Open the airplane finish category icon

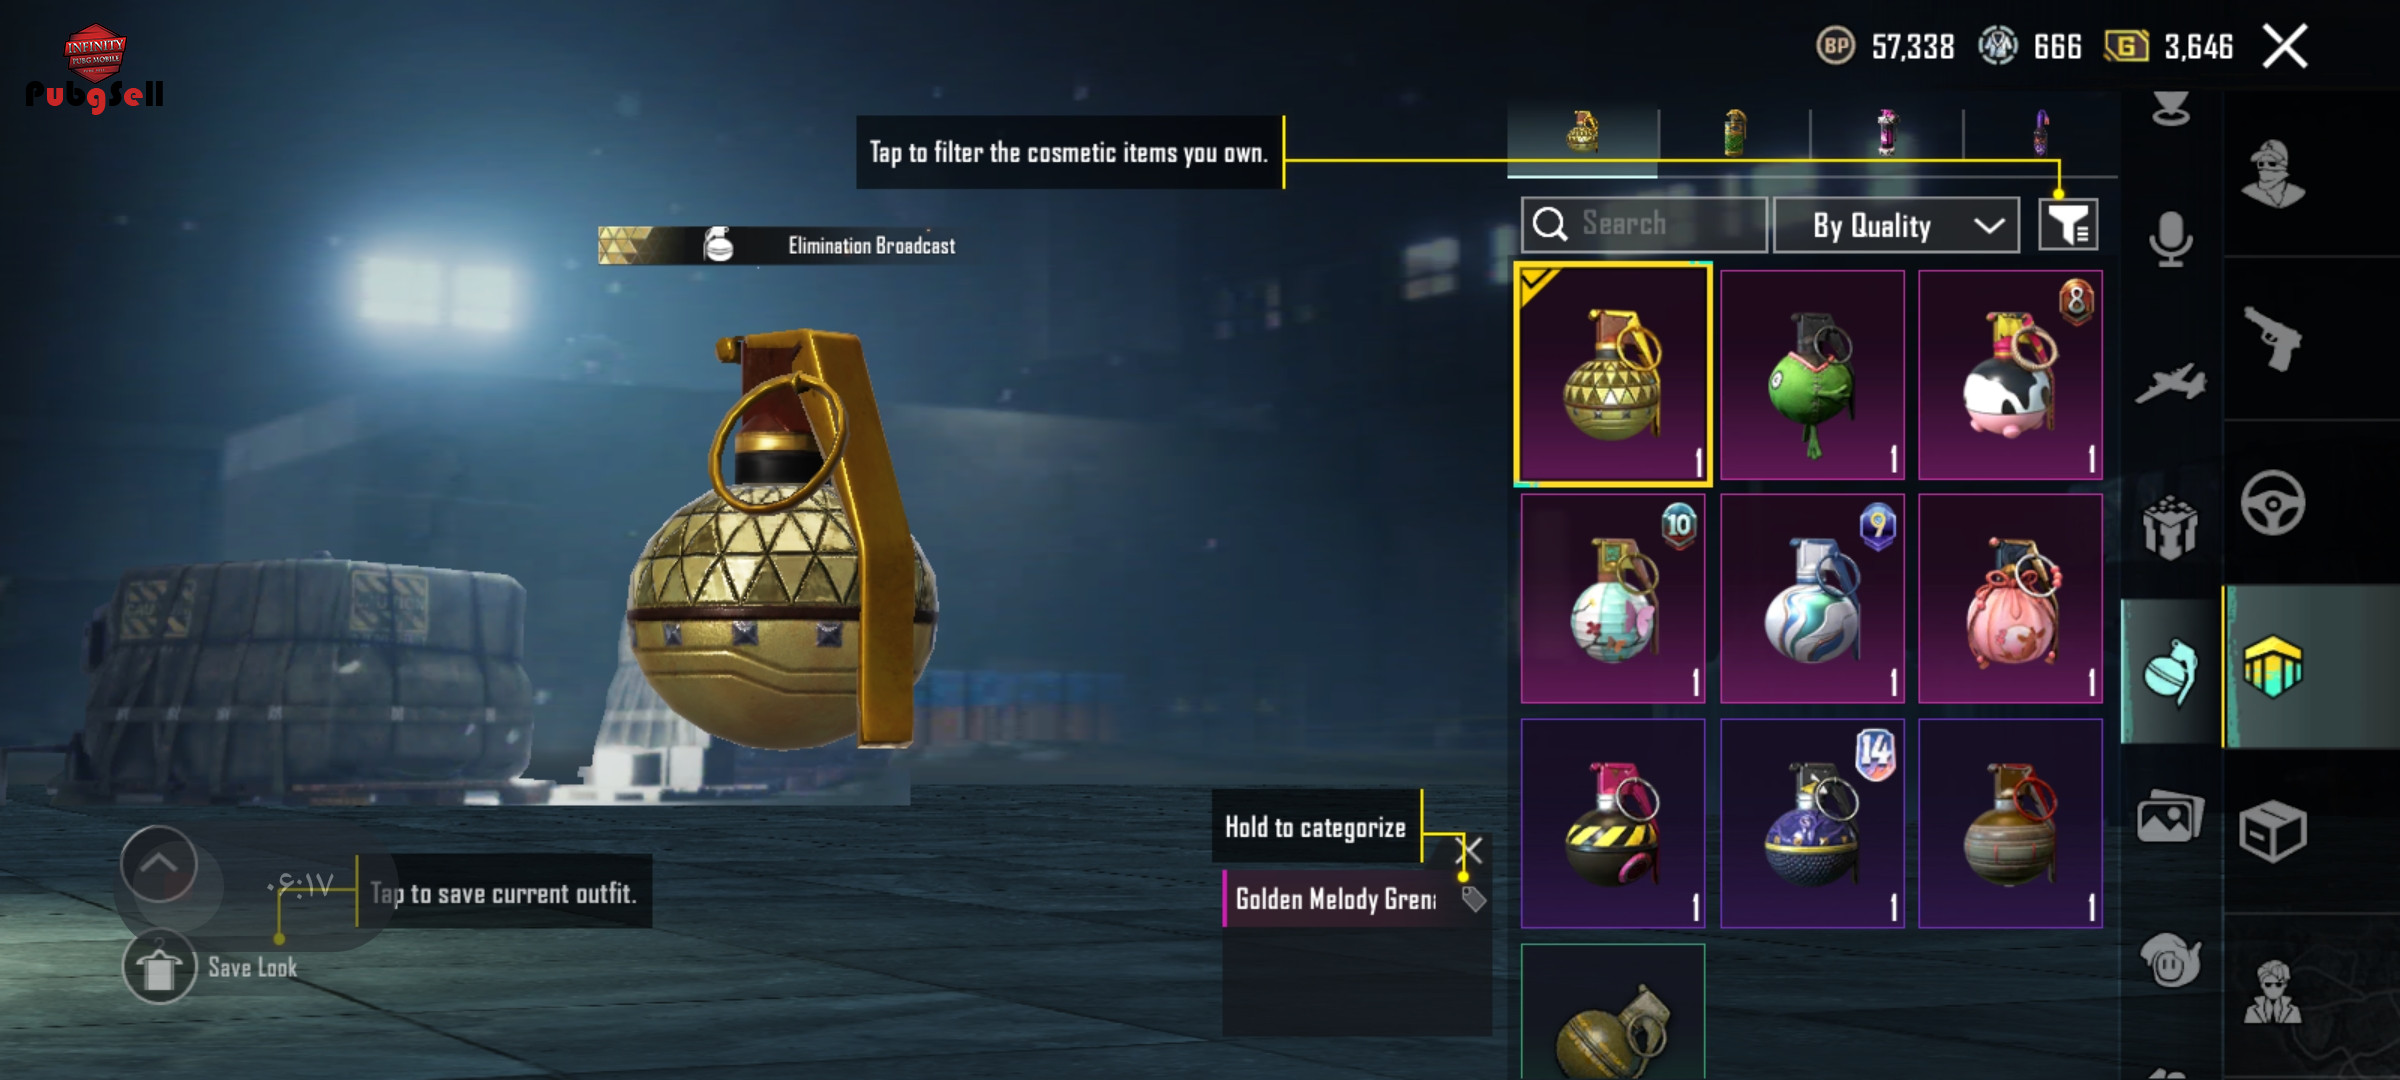tap(2170, 383)
